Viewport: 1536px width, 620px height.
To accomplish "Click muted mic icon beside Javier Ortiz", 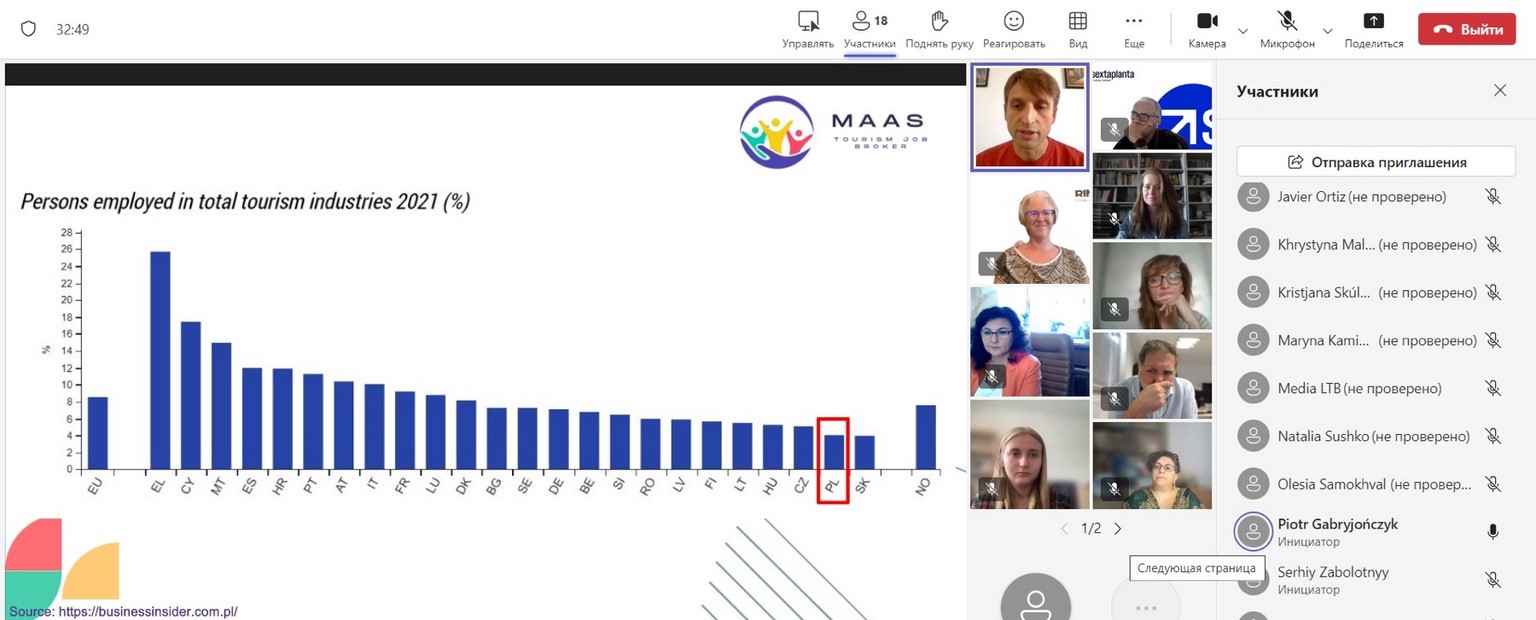I will (1493, 197).
